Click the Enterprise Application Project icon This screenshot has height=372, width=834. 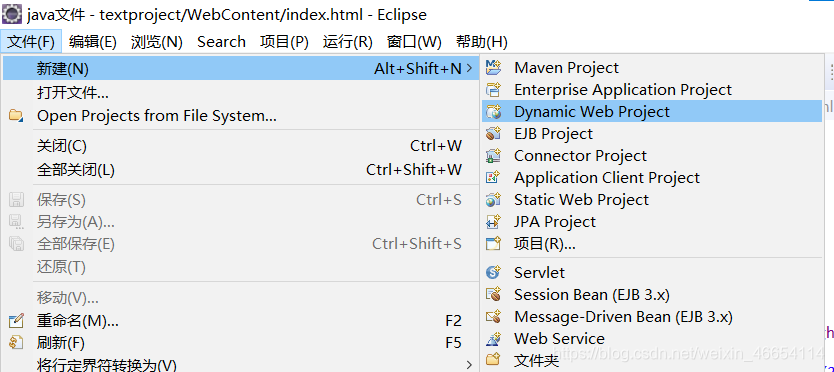click(x=494, y=90)
